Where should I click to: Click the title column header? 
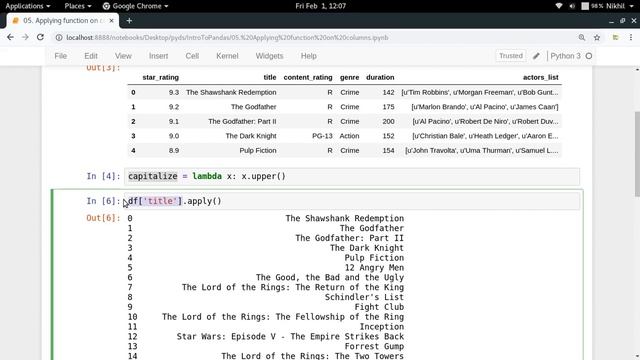(269, 77)
